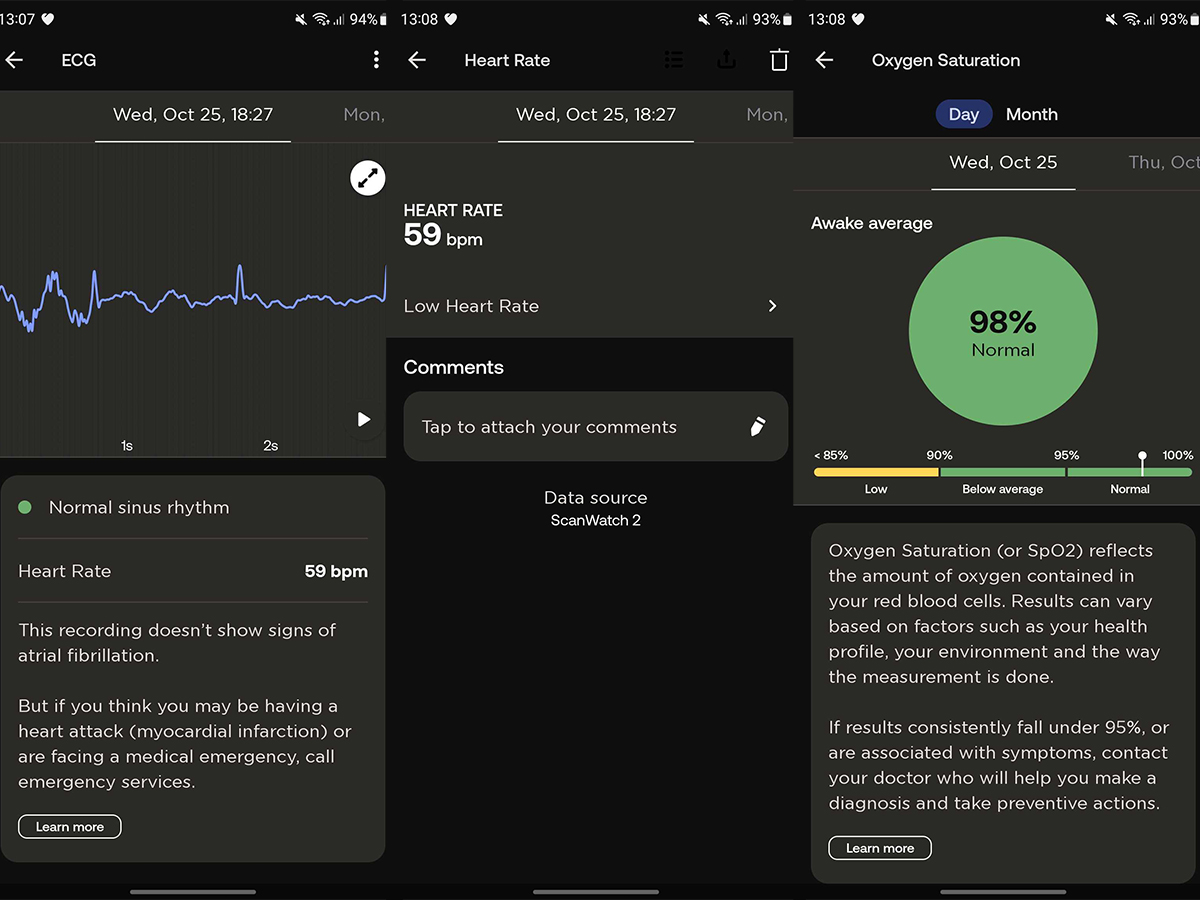Switch to the Thu, Oct oxygen tab
The width and height of the screenshot is (1200, 900).
click(1162, 162)
